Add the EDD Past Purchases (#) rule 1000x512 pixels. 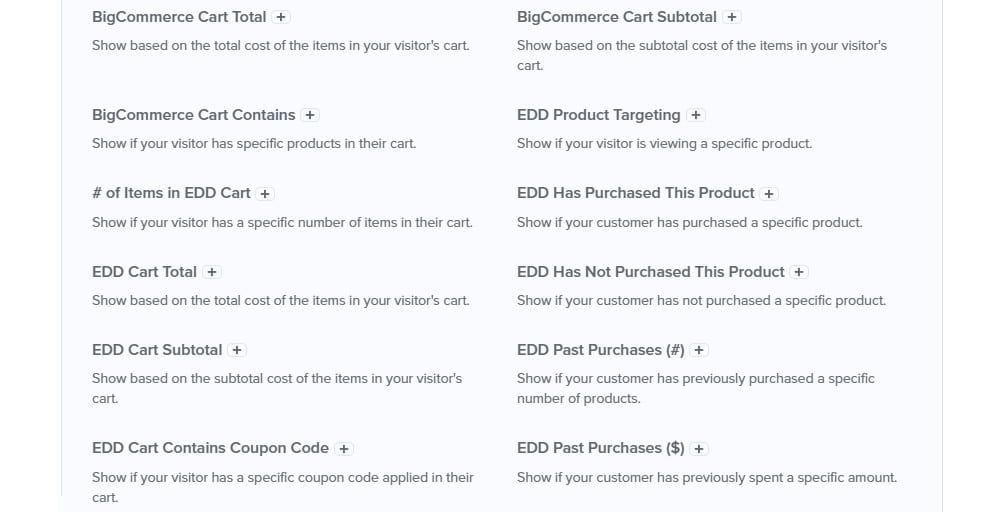(x=699, y=350)
